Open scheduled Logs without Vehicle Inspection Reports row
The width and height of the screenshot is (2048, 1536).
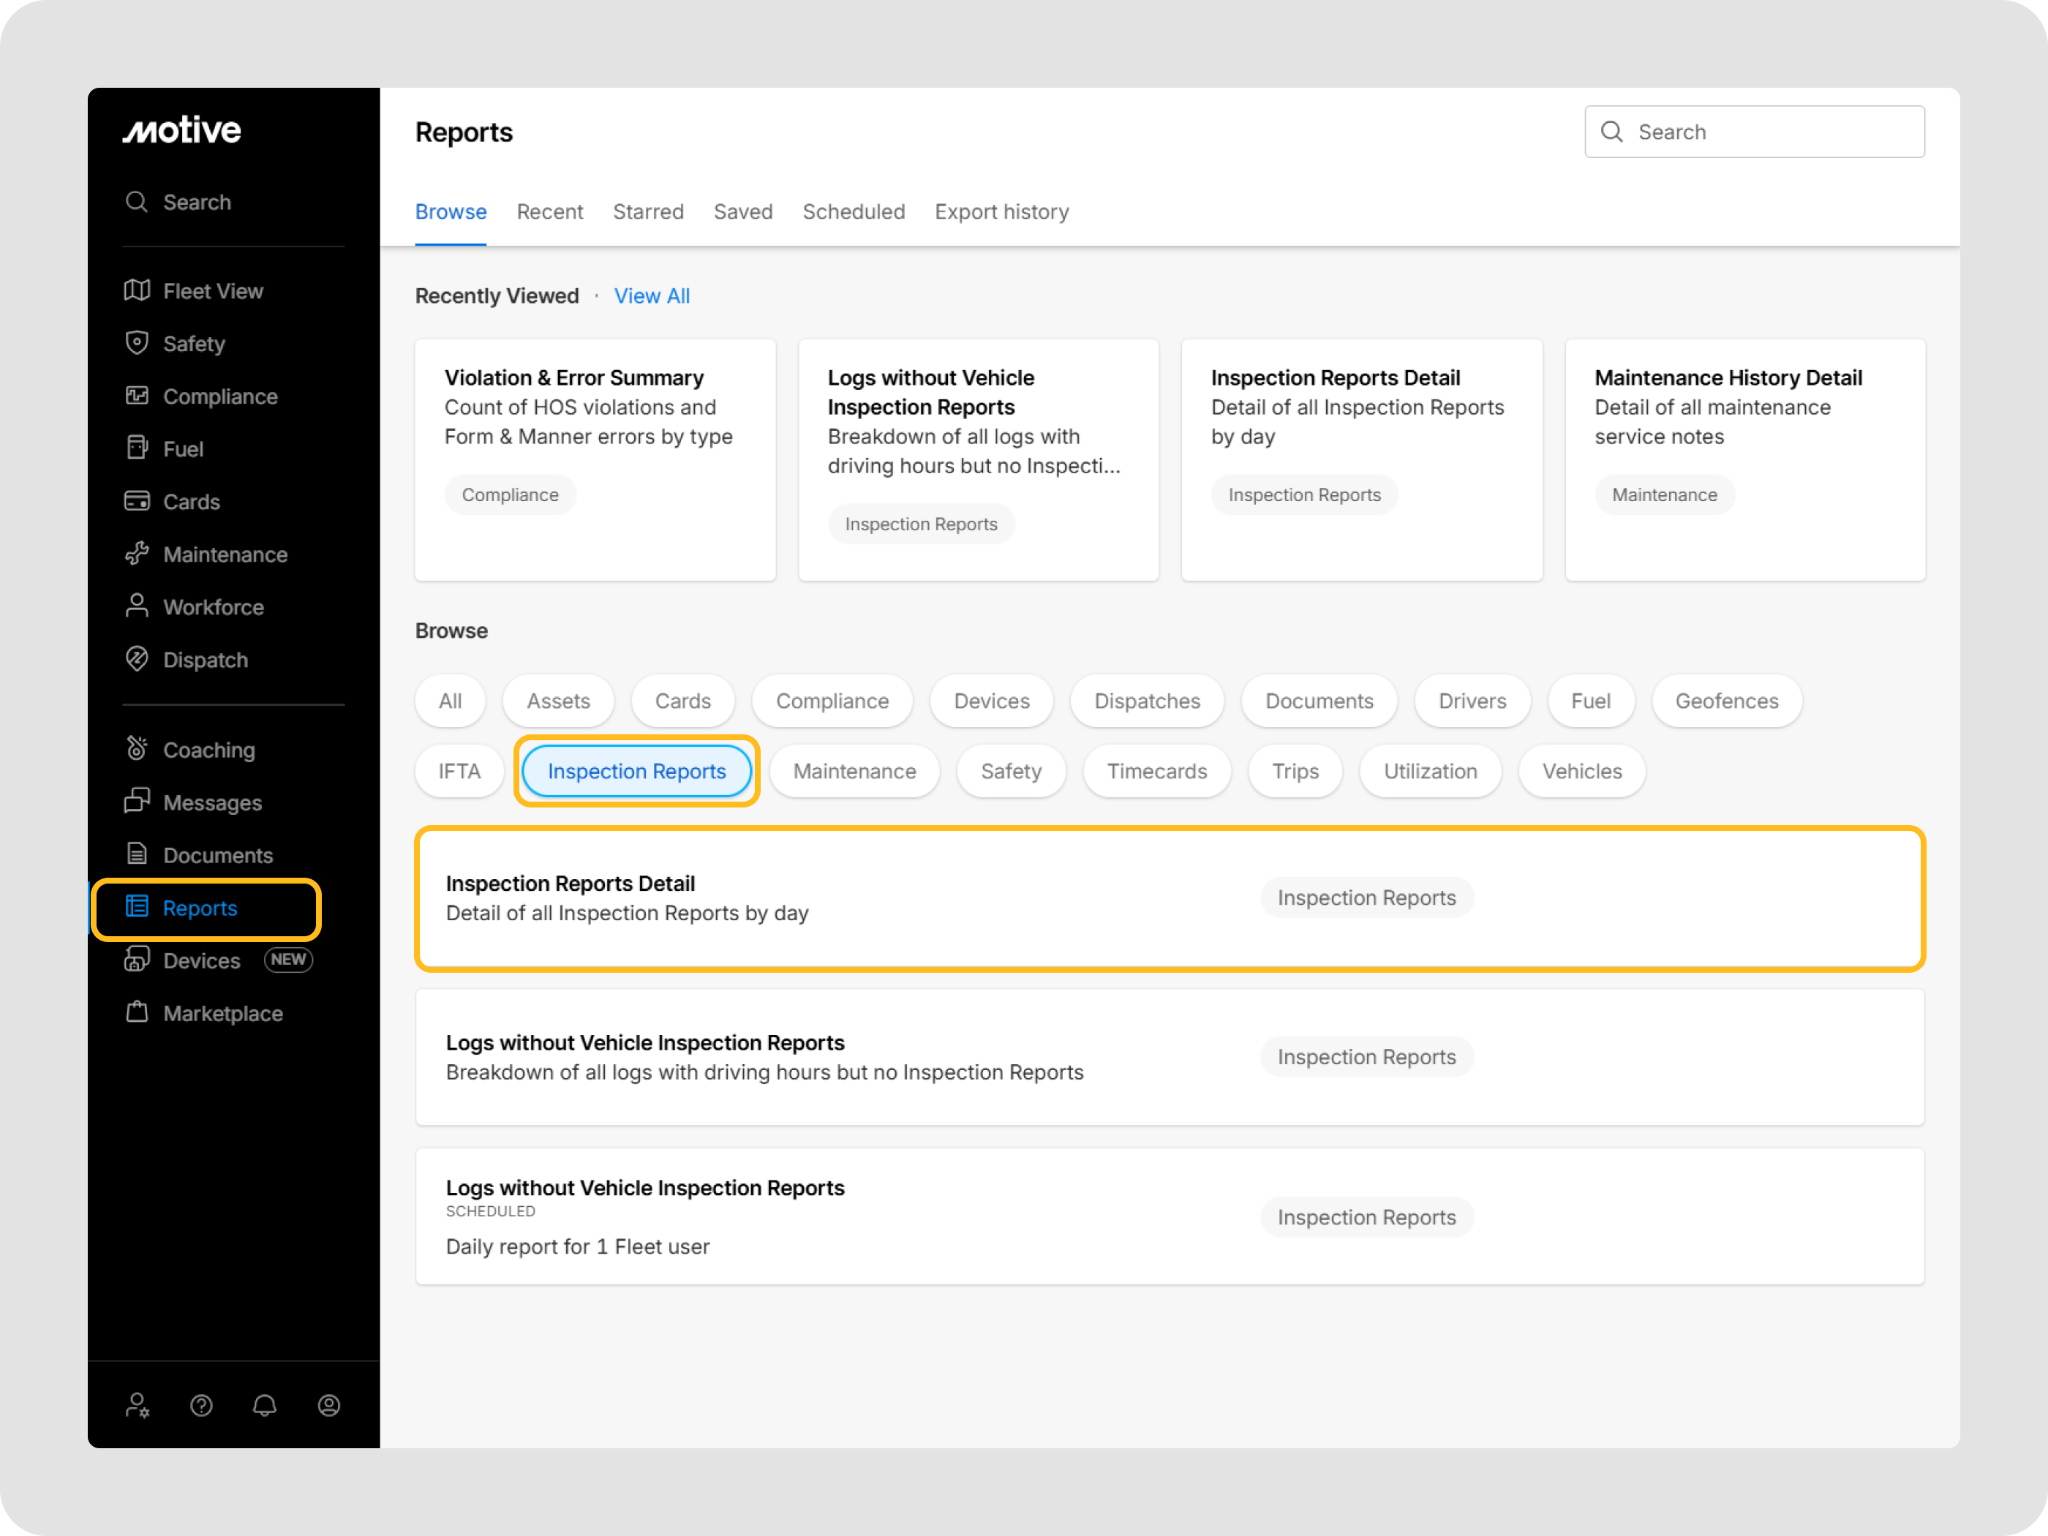click(1169, 1216)
